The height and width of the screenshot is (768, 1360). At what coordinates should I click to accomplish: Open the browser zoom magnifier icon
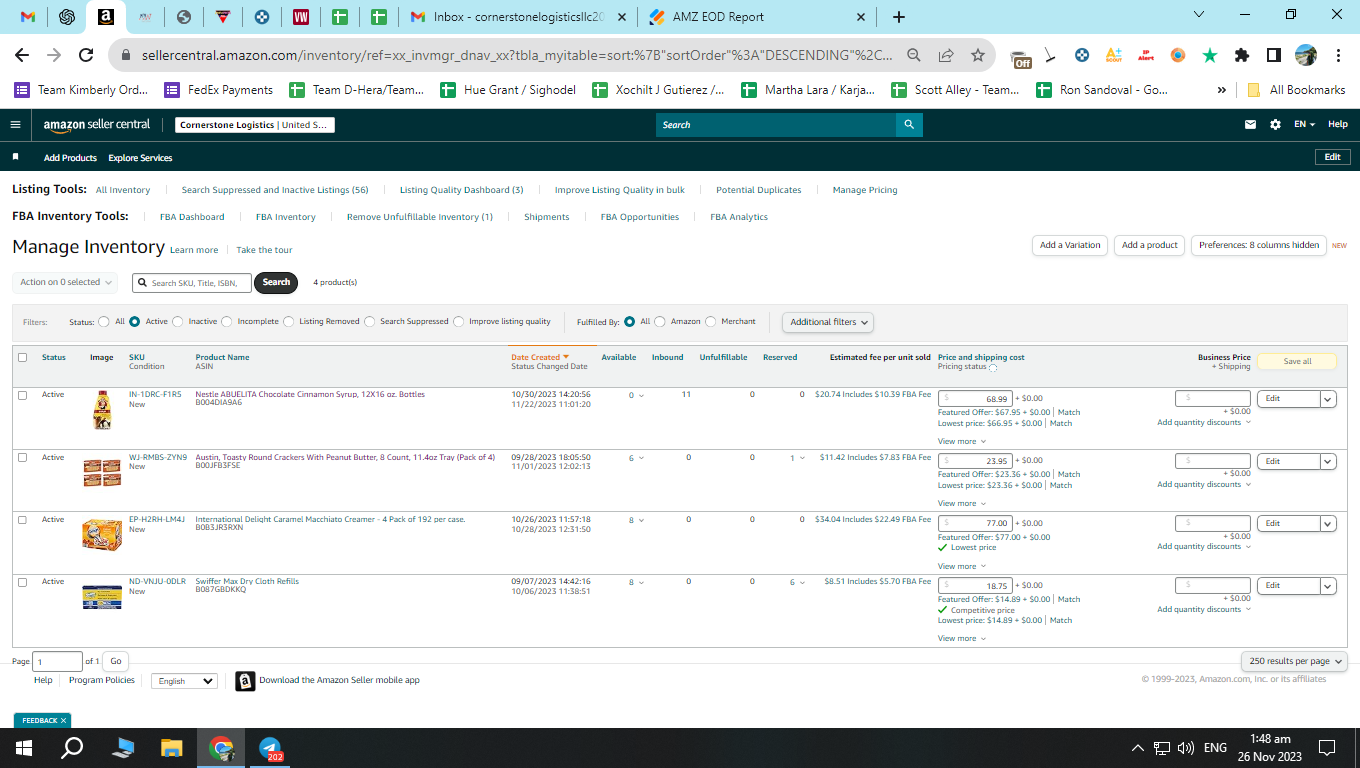(x=914, y=56)
